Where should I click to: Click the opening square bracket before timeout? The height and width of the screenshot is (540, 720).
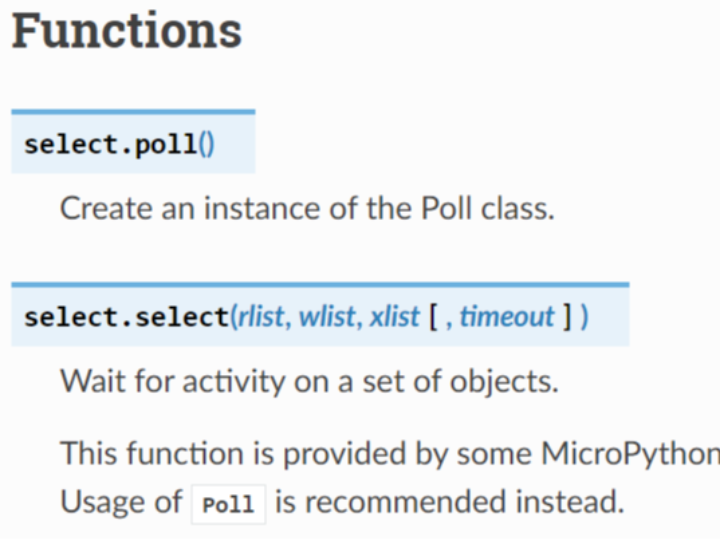tap(433, 317)
